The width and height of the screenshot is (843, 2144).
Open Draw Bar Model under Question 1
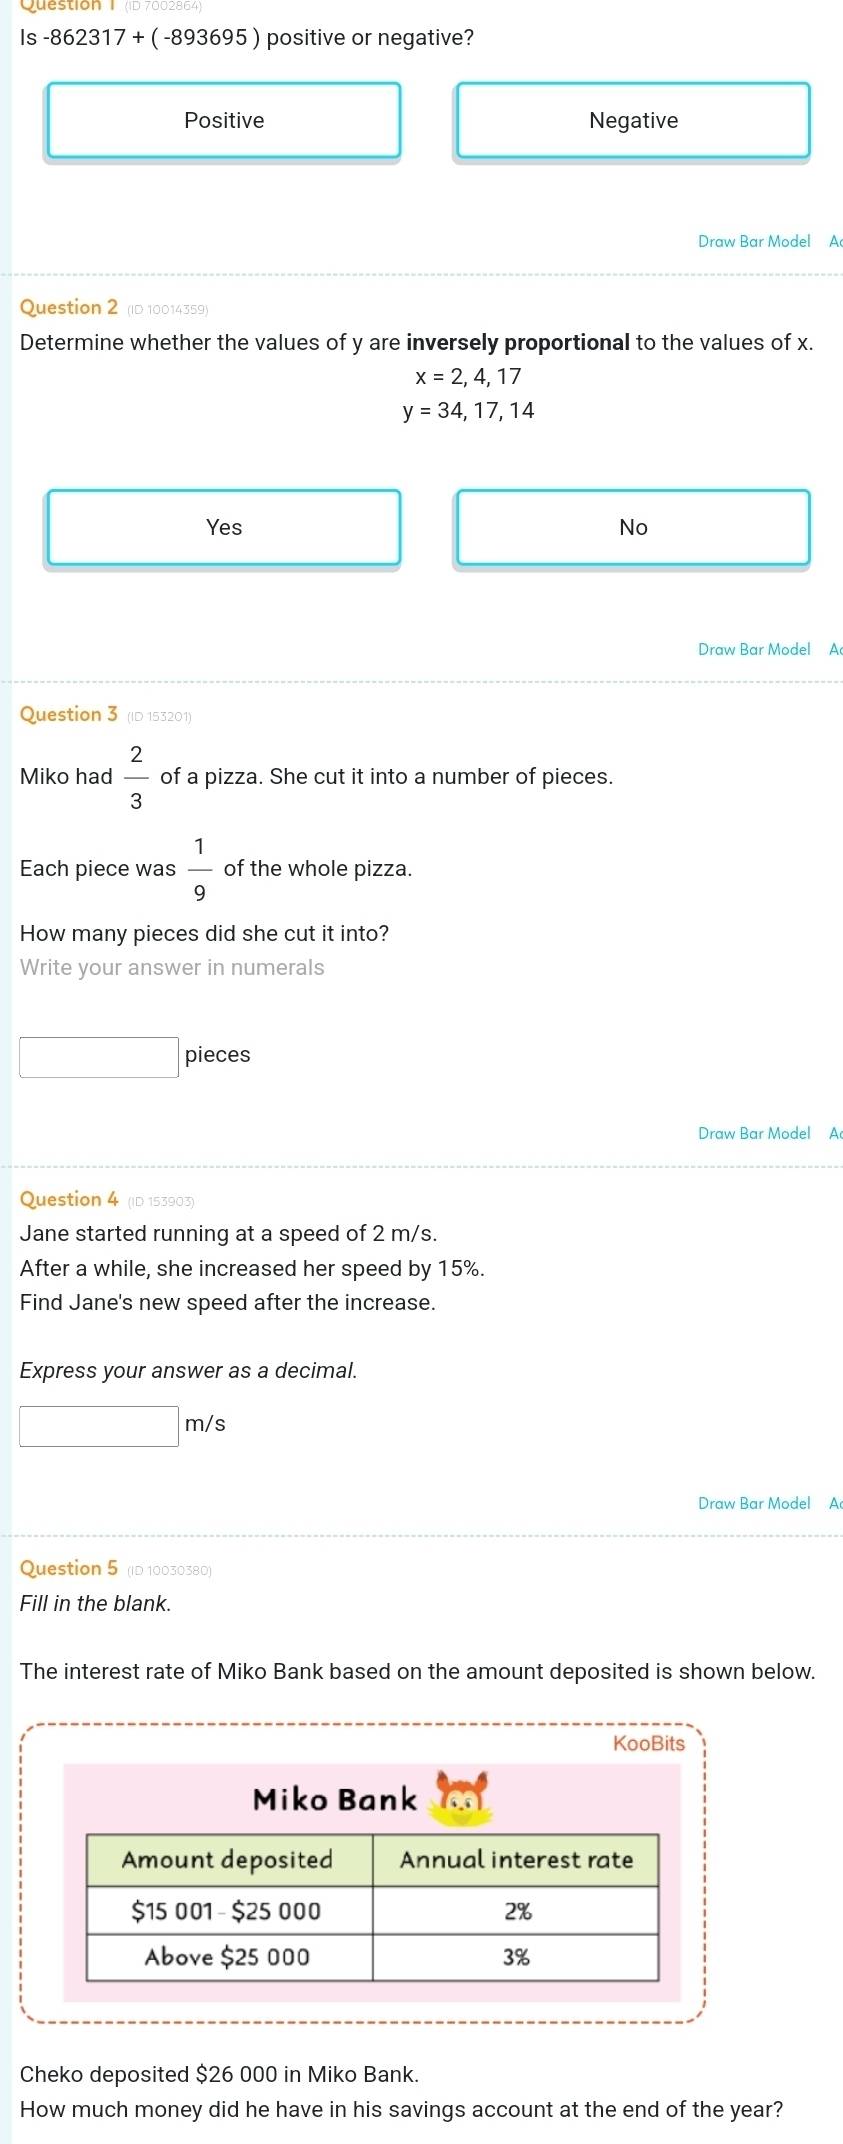click(x=754, y=242)
